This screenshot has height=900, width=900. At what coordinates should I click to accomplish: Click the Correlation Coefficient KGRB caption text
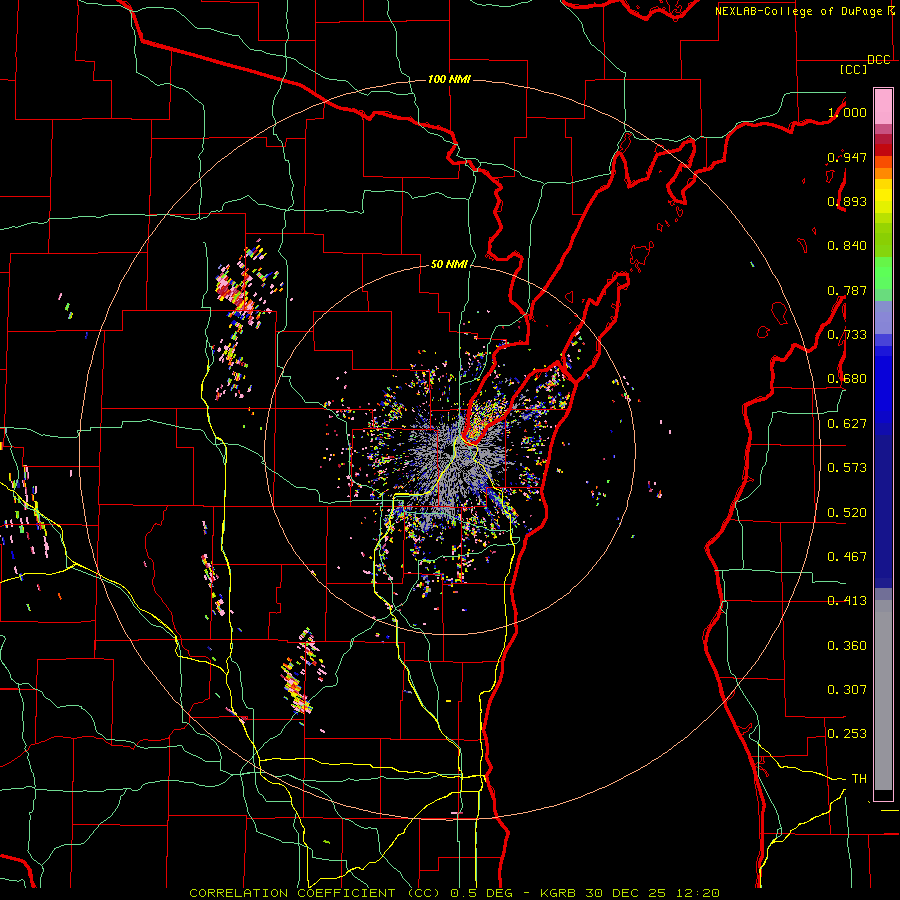click(x=455, y=893)
